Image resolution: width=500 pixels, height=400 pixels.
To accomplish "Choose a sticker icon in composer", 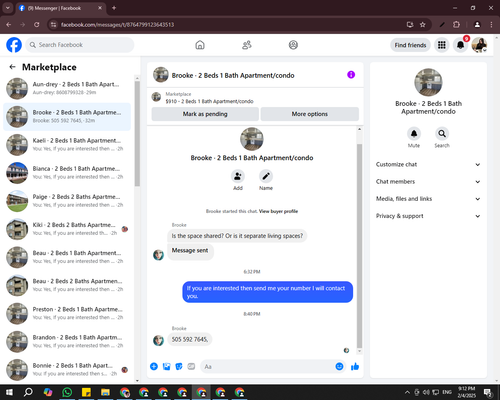I will click(x=179, y=367).
